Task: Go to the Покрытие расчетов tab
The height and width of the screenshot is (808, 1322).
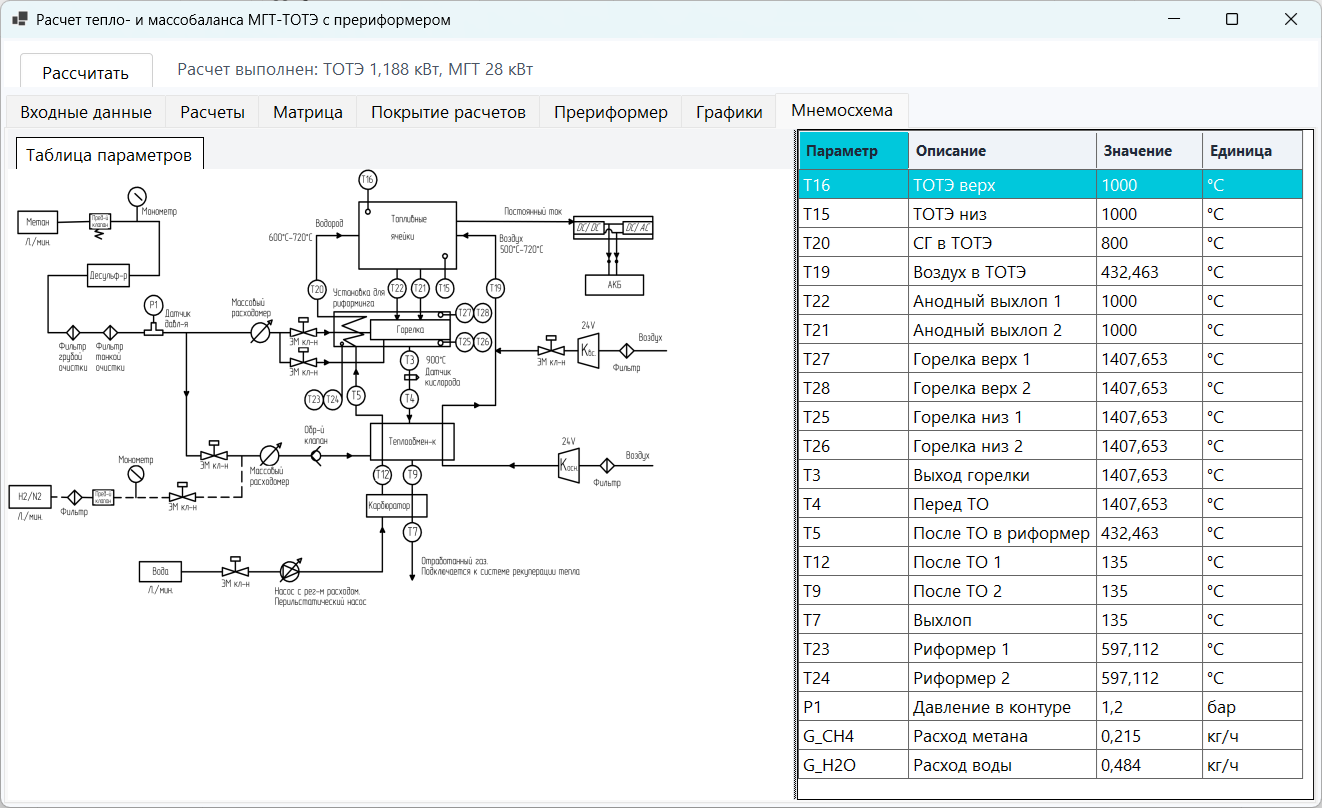Action: coord(448,112)
